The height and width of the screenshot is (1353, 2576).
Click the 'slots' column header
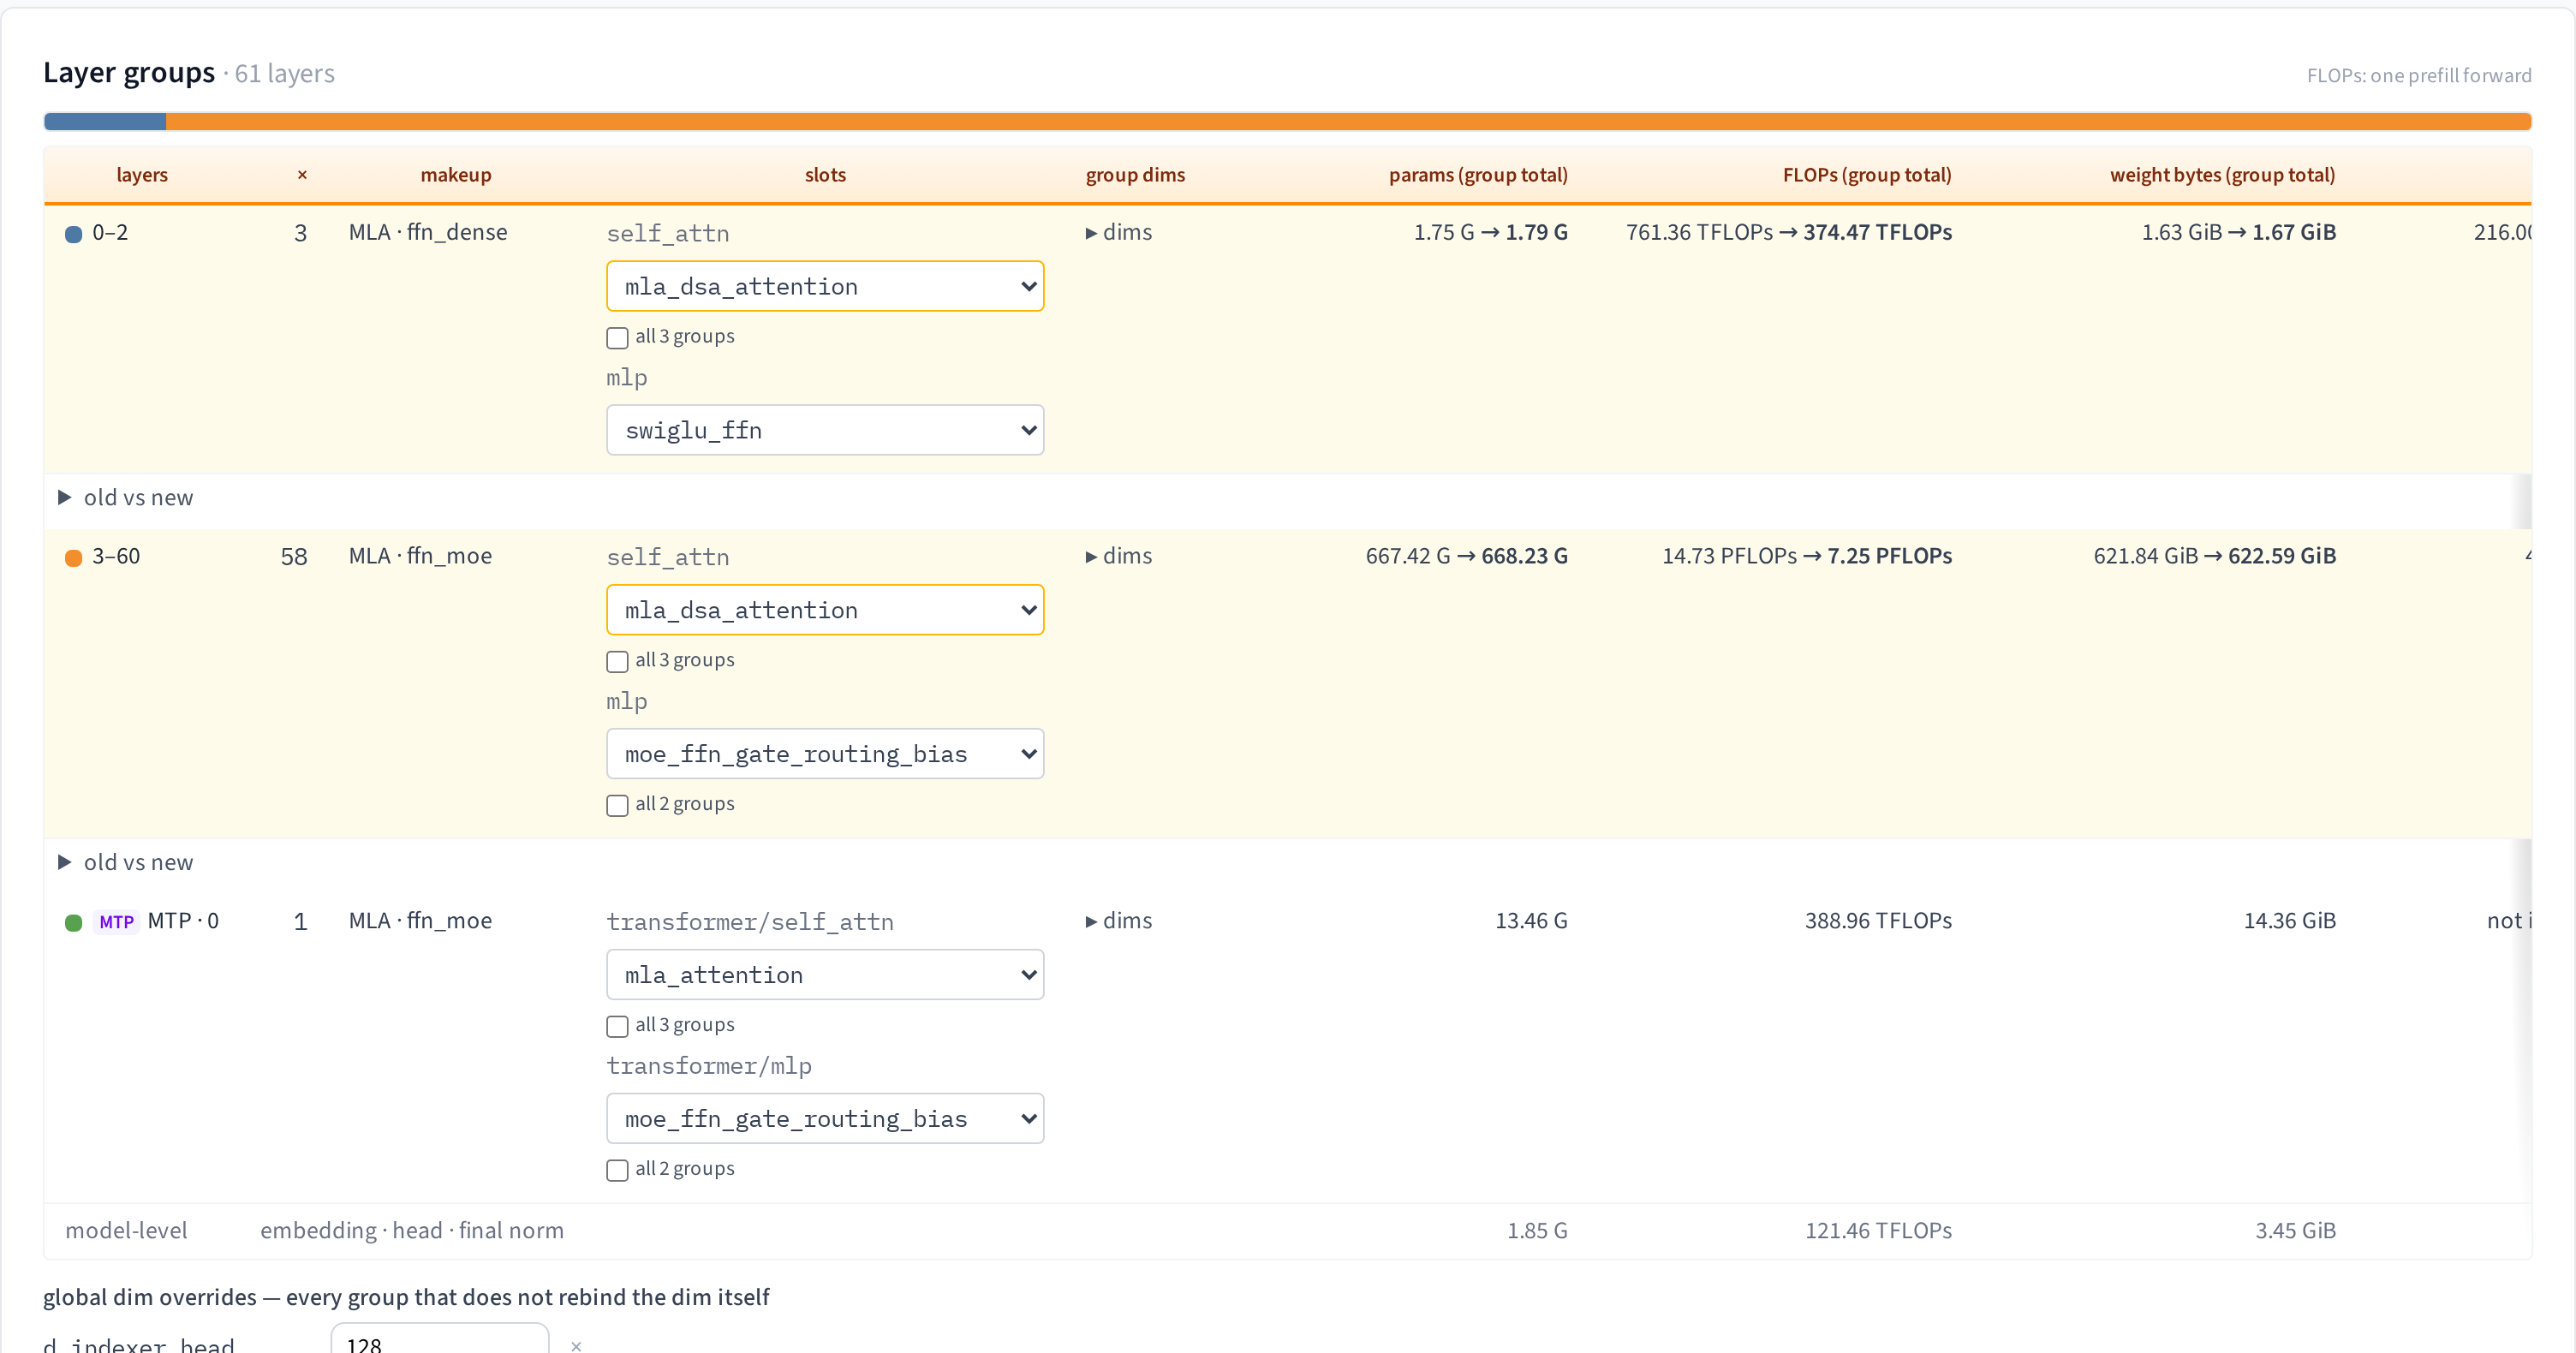(x=825, y=176)
